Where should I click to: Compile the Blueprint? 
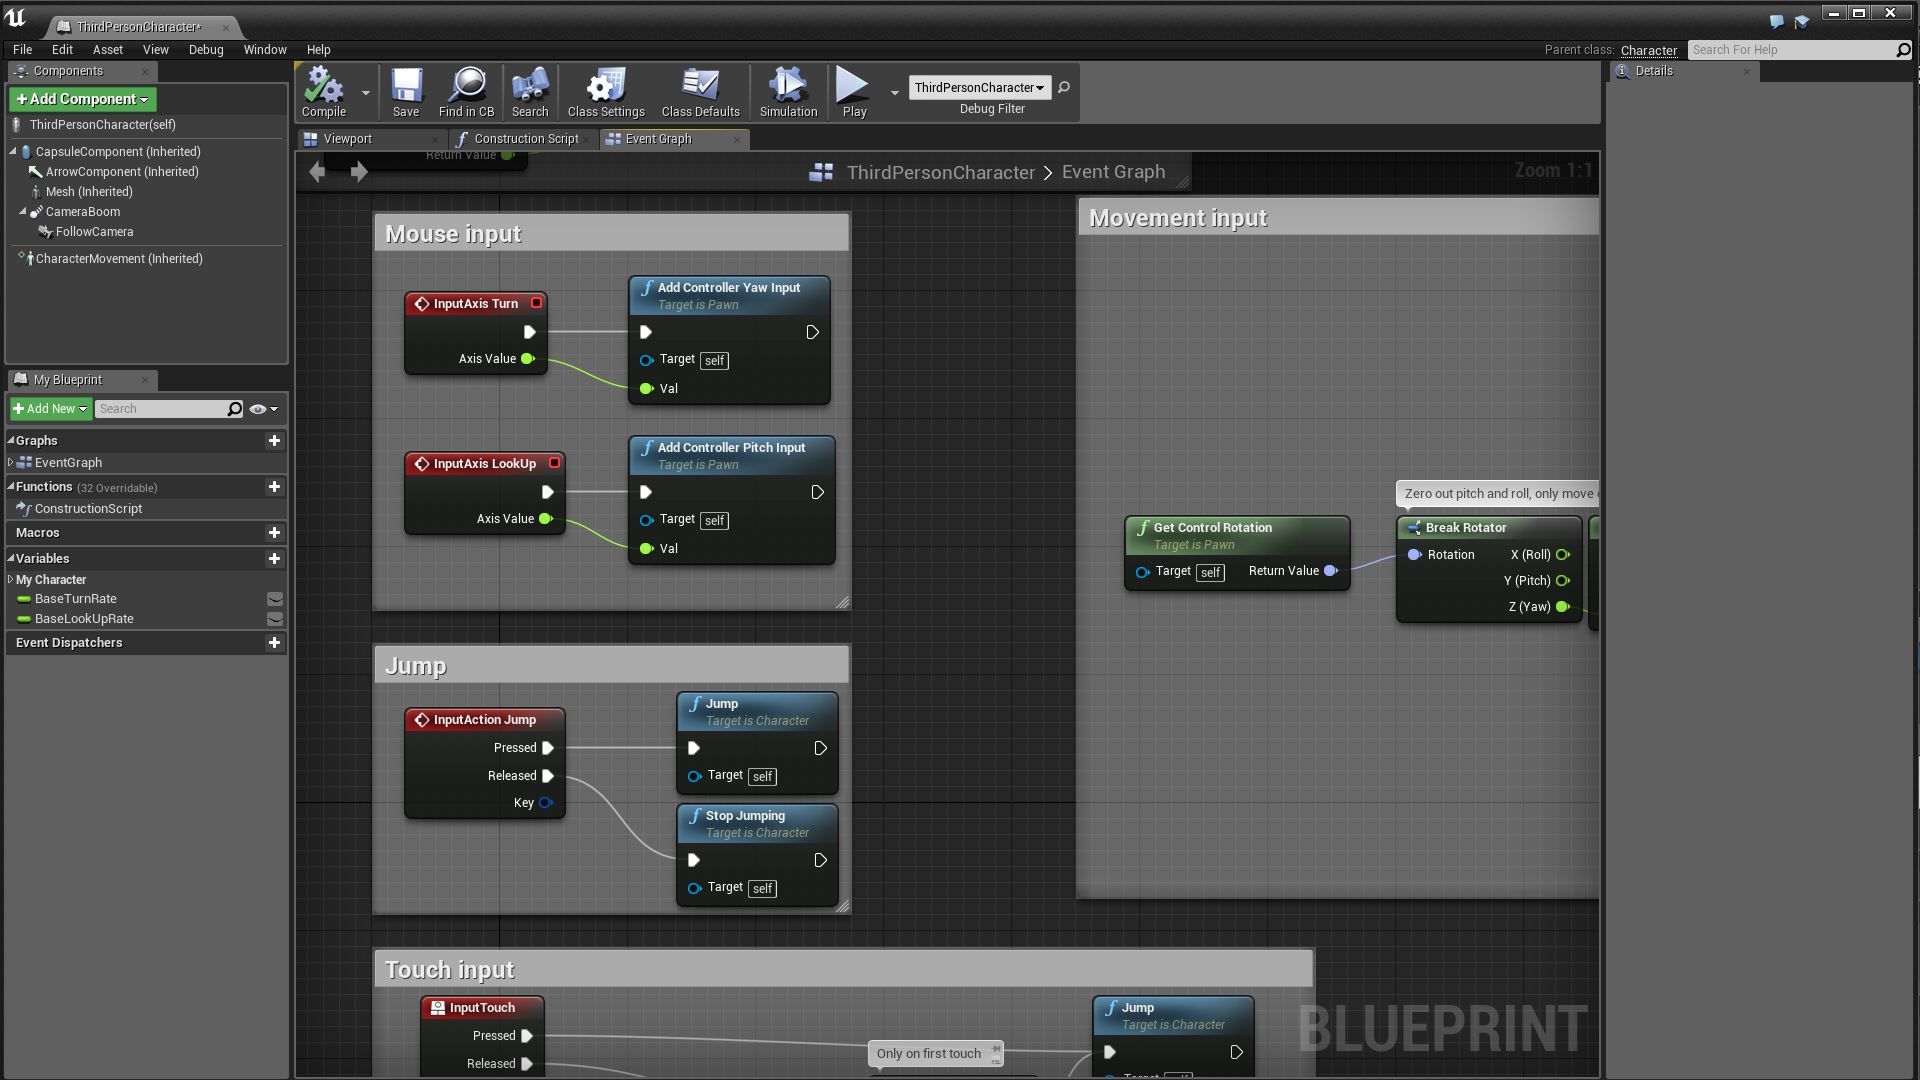322,91
